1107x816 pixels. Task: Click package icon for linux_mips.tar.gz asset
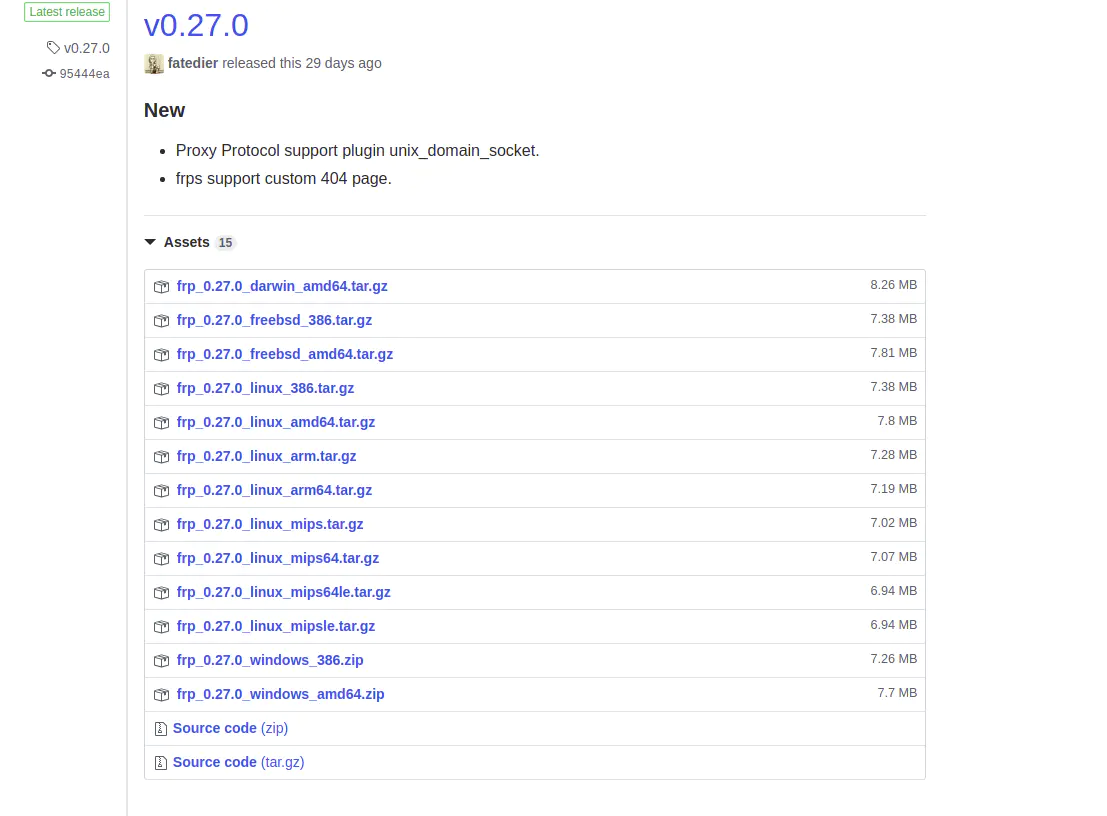pos(162,524)
